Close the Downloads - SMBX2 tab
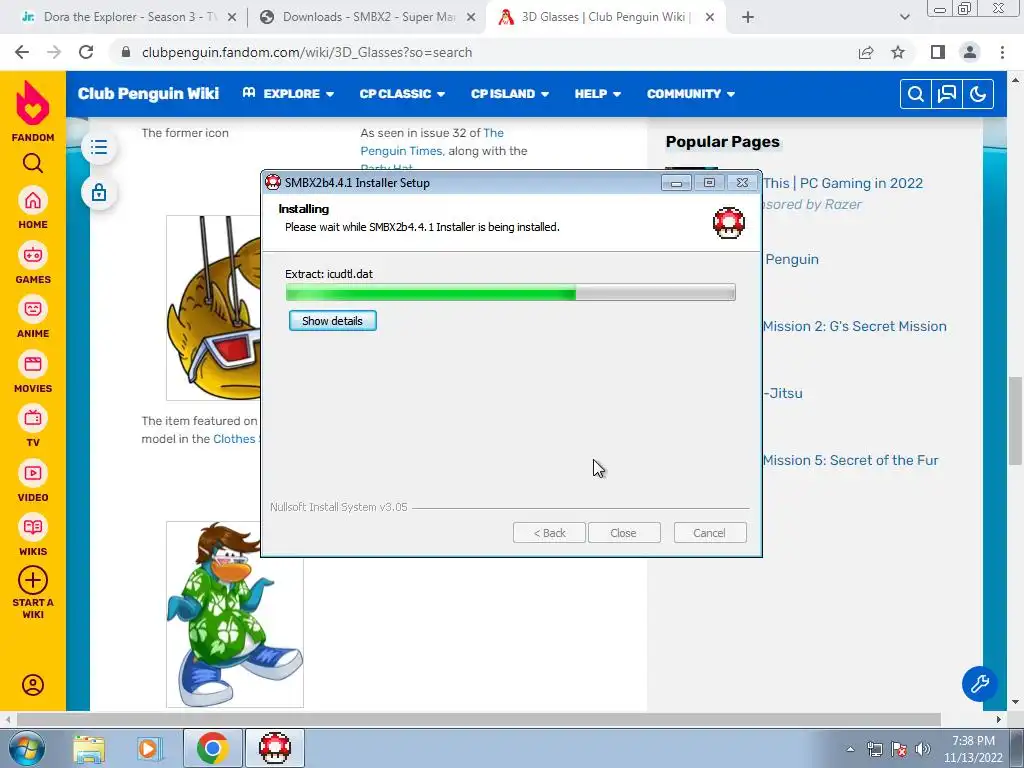 point(471,18)
